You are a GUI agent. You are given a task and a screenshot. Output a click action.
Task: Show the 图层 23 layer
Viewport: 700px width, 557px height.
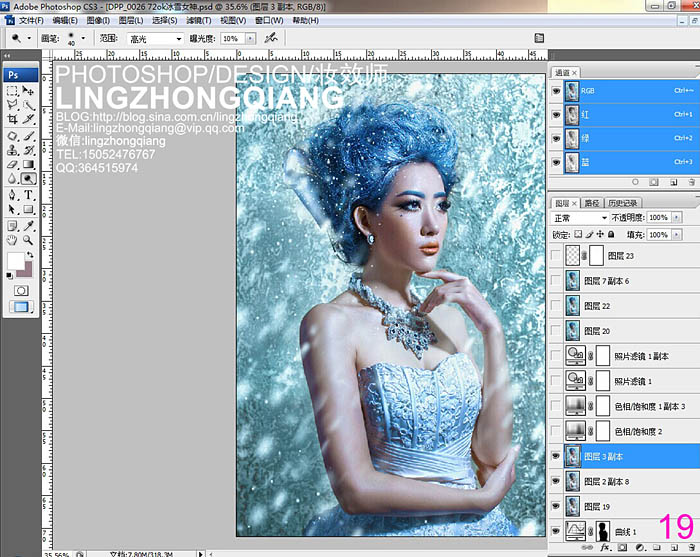(x=556, y=255)
